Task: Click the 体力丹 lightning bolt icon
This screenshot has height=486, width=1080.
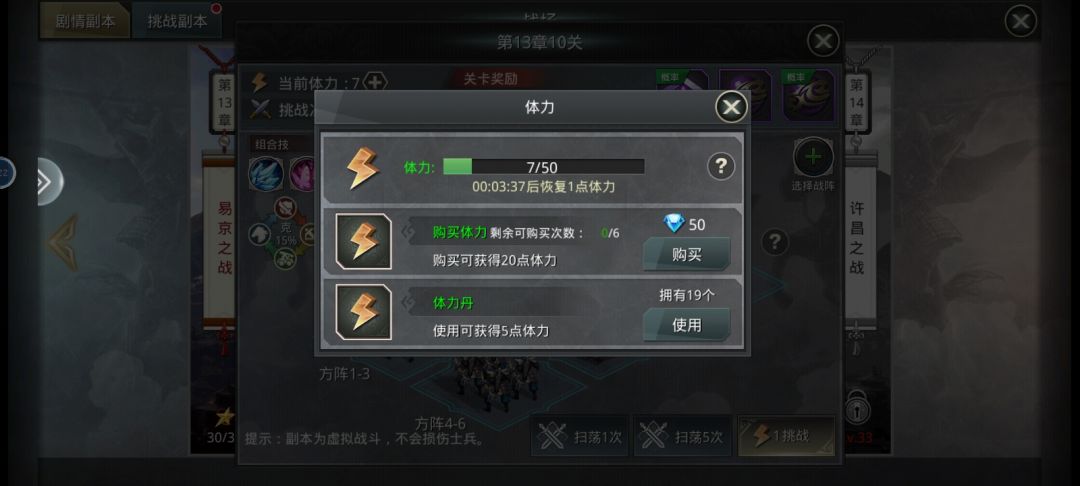Action: click(x=364, y=312)
